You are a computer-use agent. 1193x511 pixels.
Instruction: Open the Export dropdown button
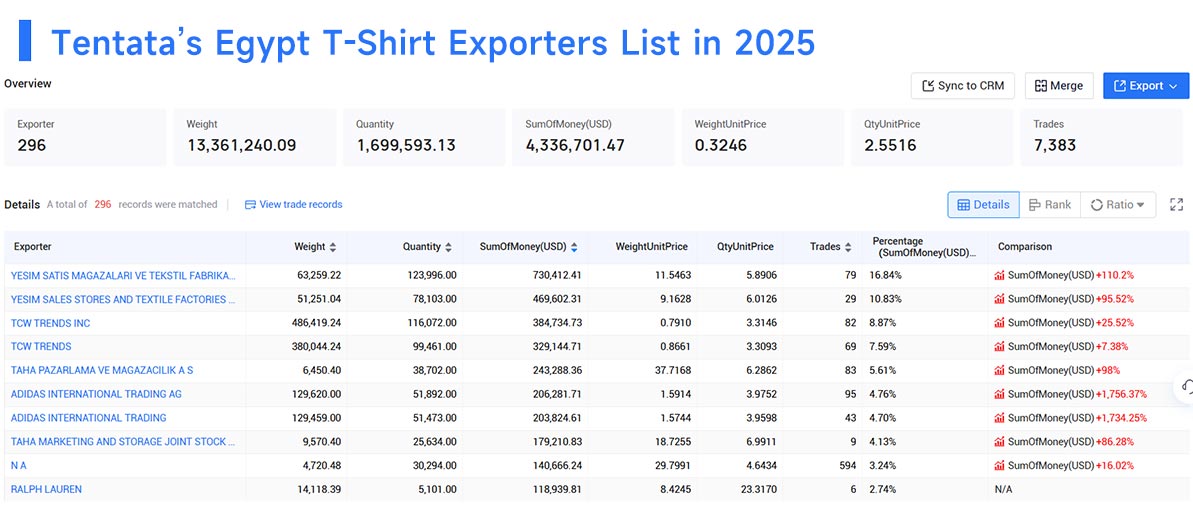point(1146,86)
